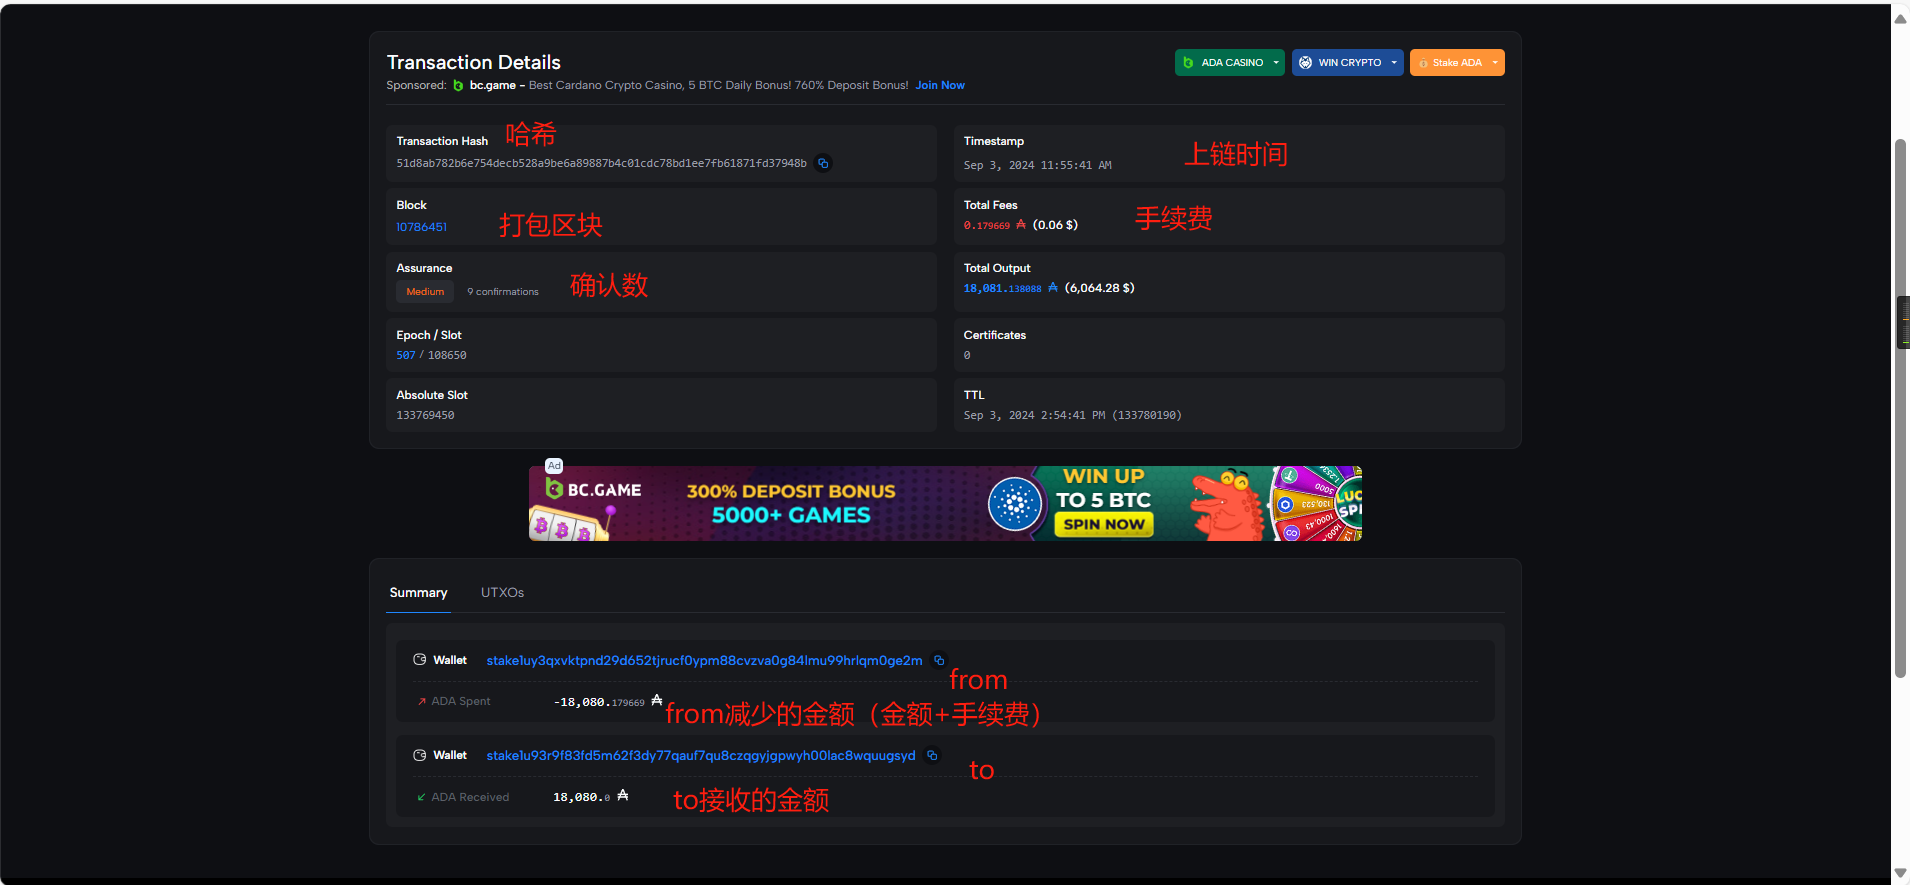Click the Certificates value 0
The height and width of the screenshot is (885, 1910).
click(967, 355)
